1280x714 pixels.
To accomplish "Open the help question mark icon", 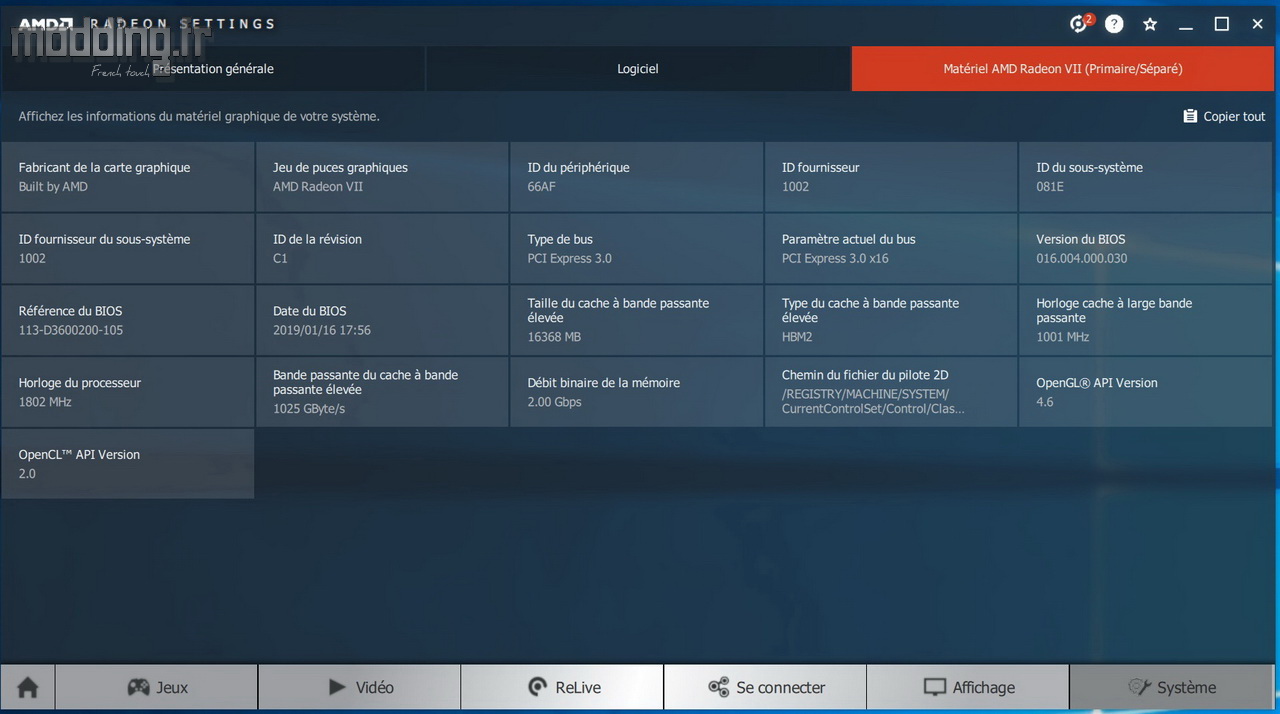I will click(x=1114, y=24).
